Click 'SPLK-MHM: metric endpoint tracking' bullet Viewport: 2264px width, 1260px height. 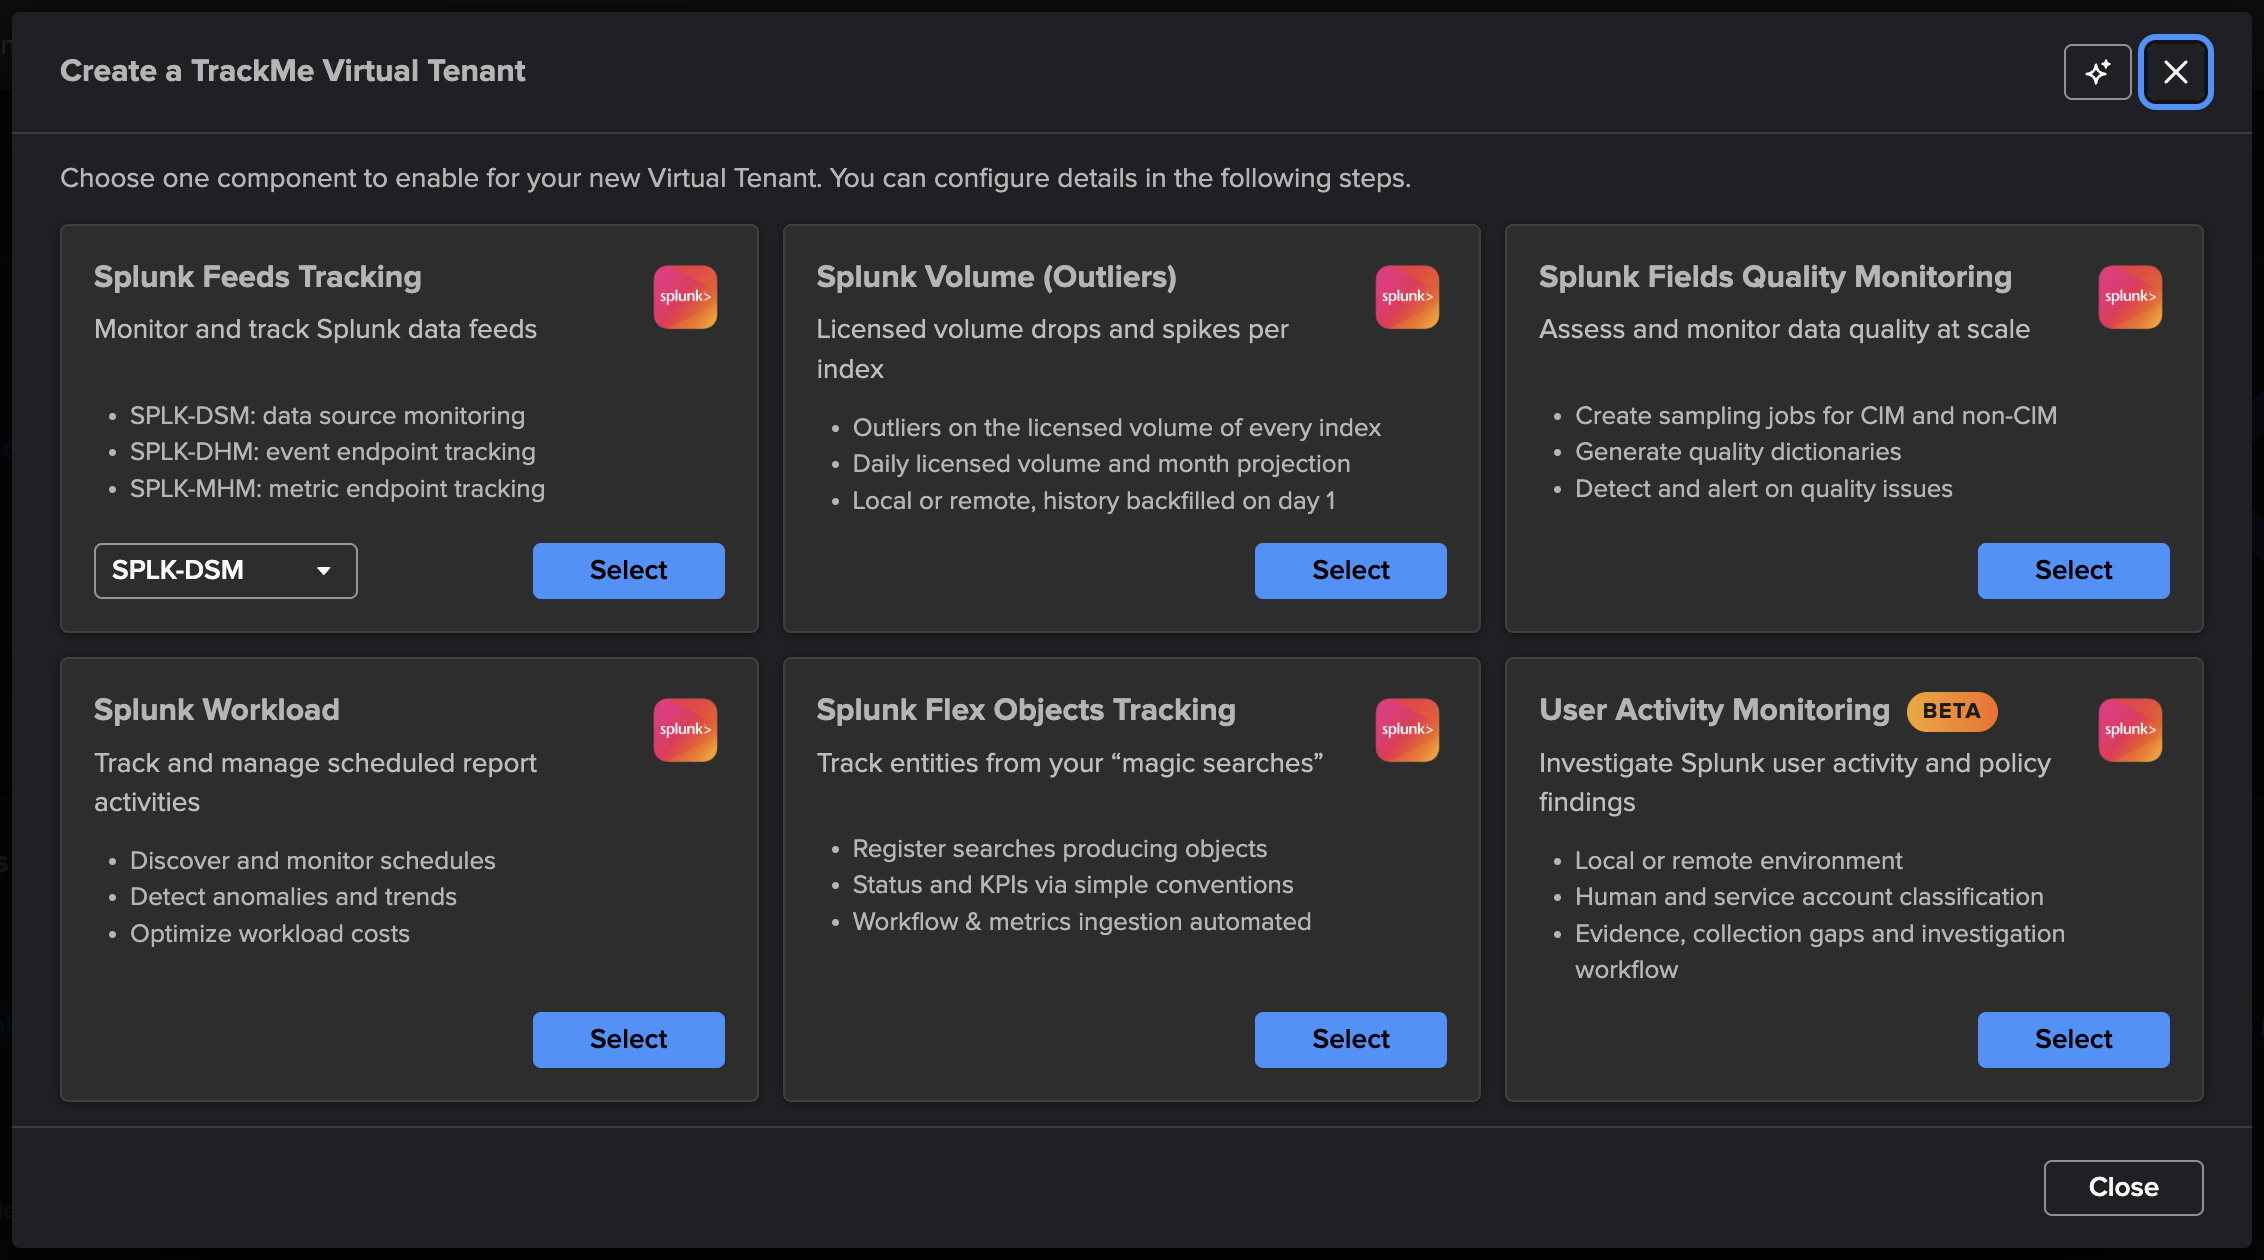[337, 489]
